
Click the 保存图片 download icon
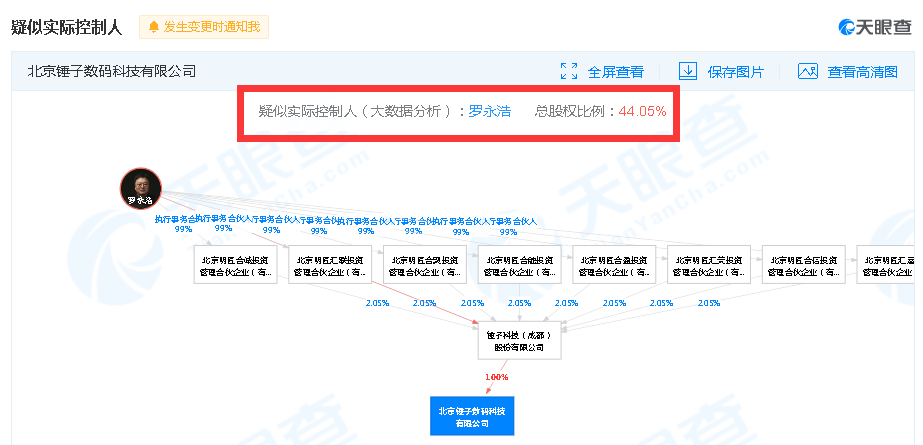(x=687, y=71)
